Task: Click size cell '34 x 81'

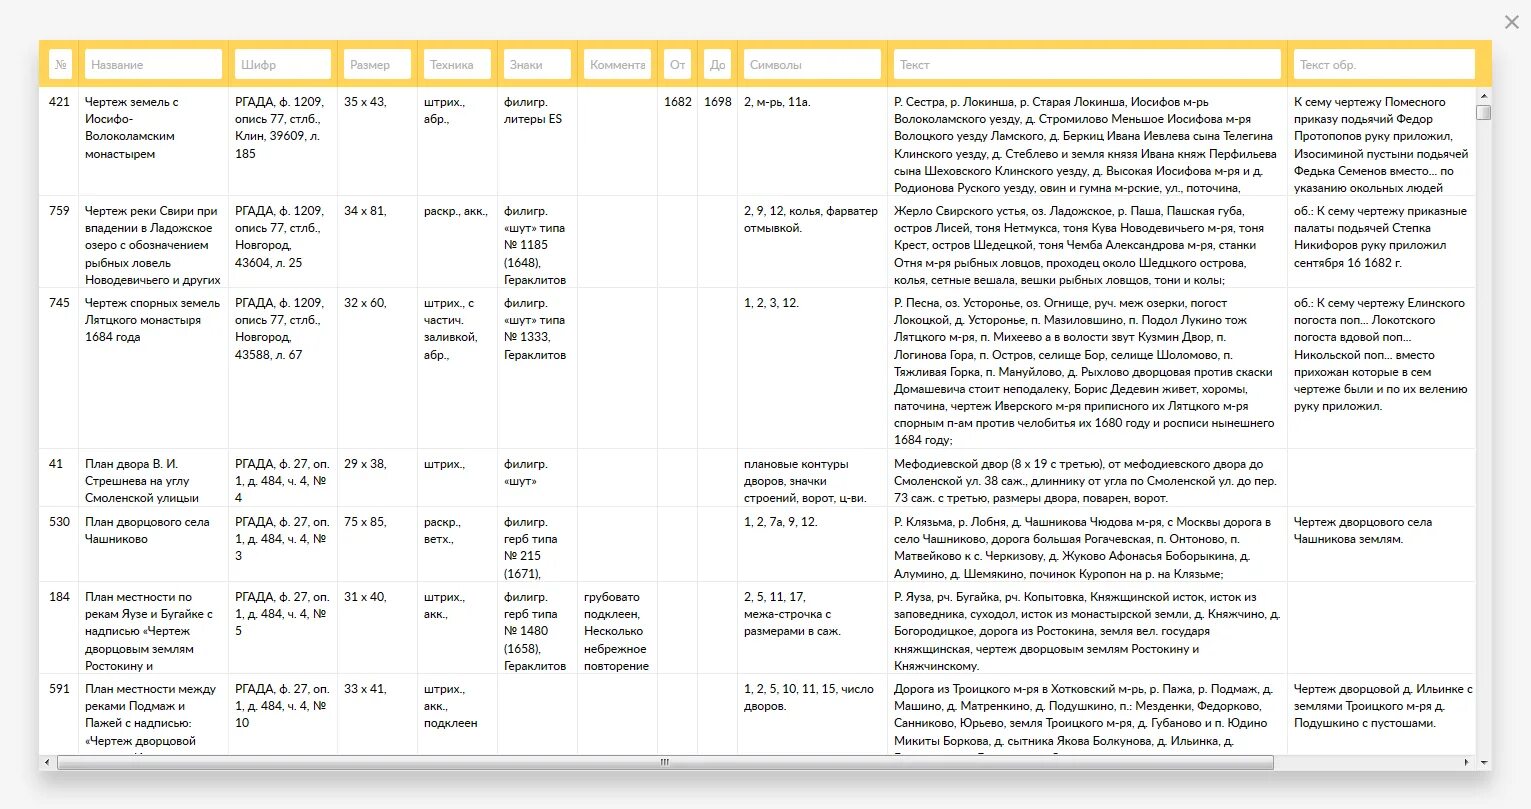Action: point(365,211)
